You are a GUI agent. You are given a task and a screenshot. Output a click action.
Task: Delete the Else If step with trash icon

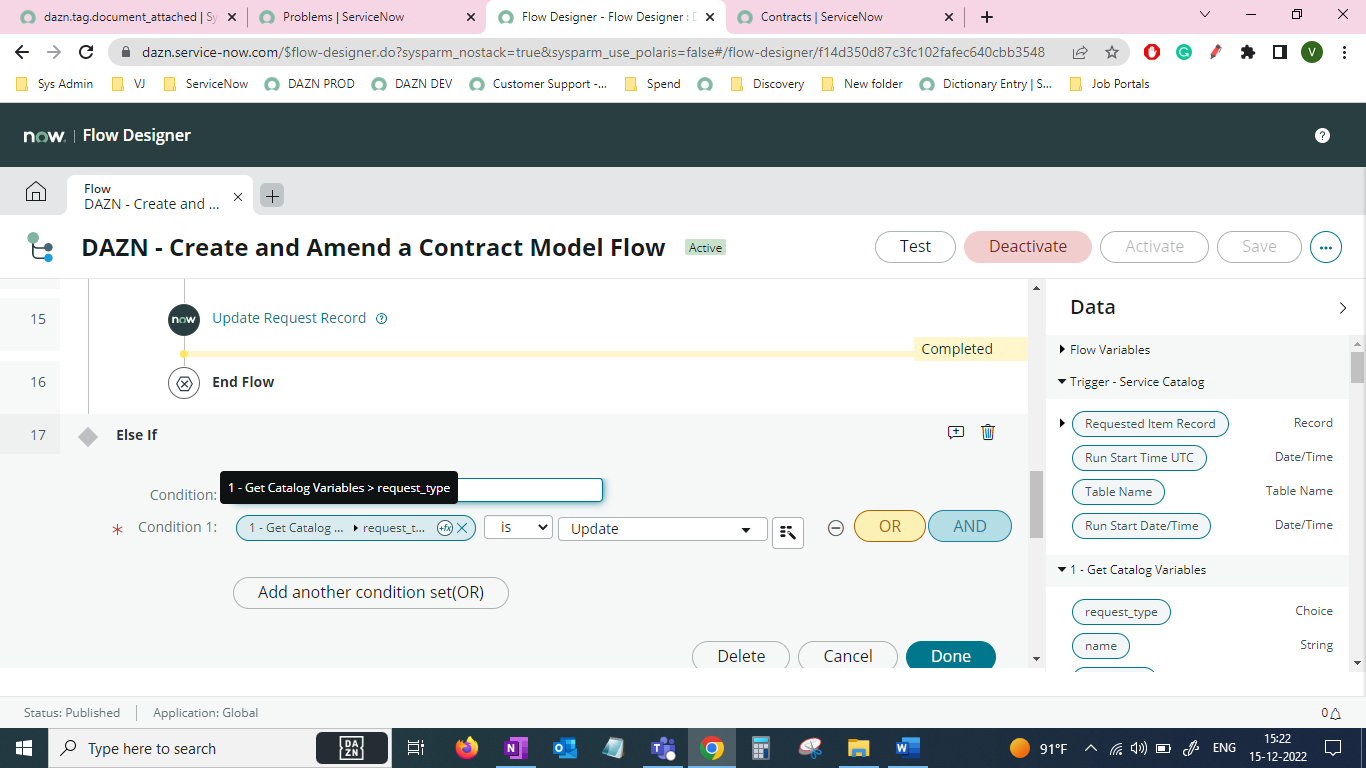[988, 432]
